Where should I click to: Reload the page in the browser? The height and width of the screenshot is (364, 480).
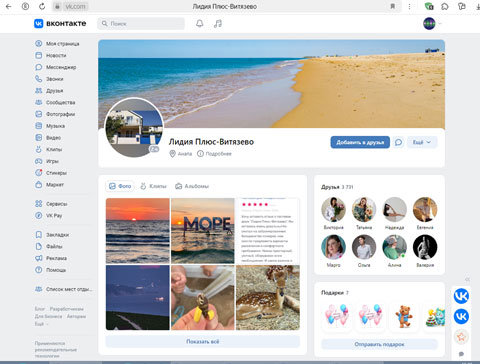(x=42, y=6)
